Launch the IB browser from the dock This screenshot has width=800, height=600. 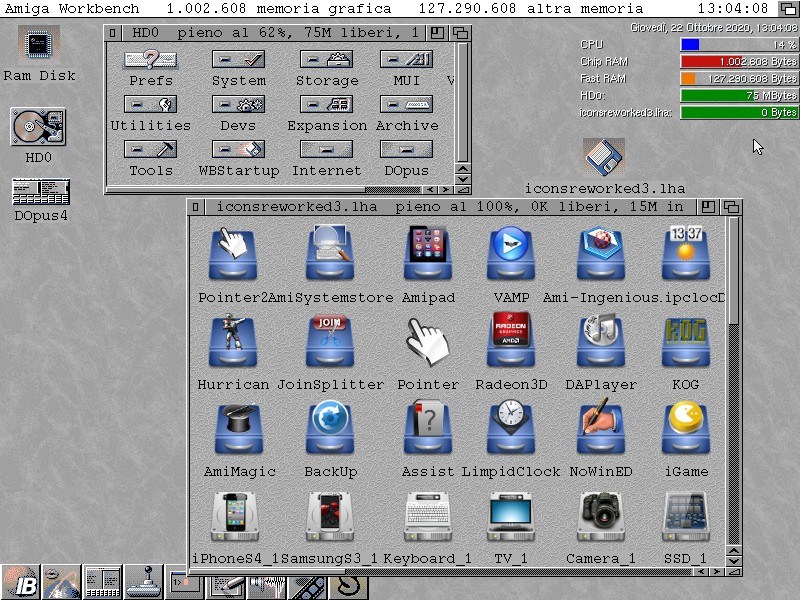pyautogui.click(x=20, y=582)
